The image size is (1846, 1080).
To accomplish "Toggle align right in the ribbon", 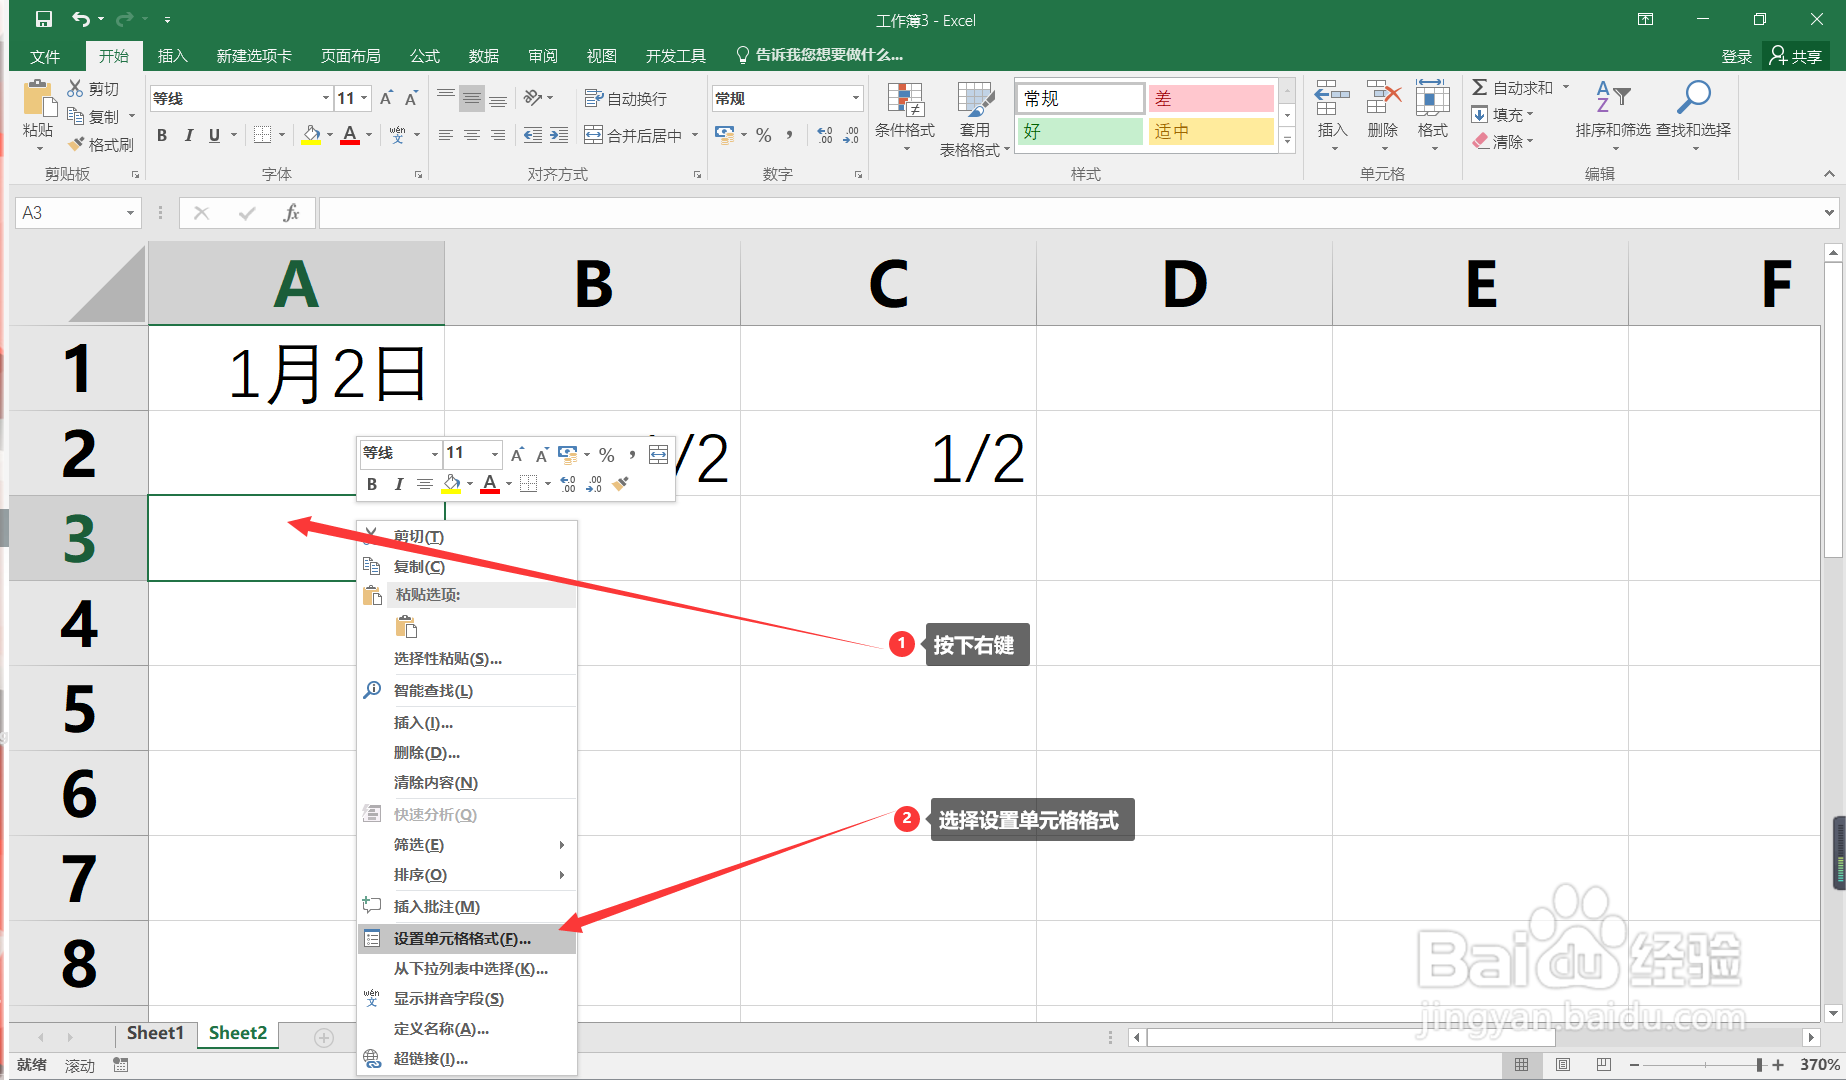I will pyautogui.click(x=498, y=135).
